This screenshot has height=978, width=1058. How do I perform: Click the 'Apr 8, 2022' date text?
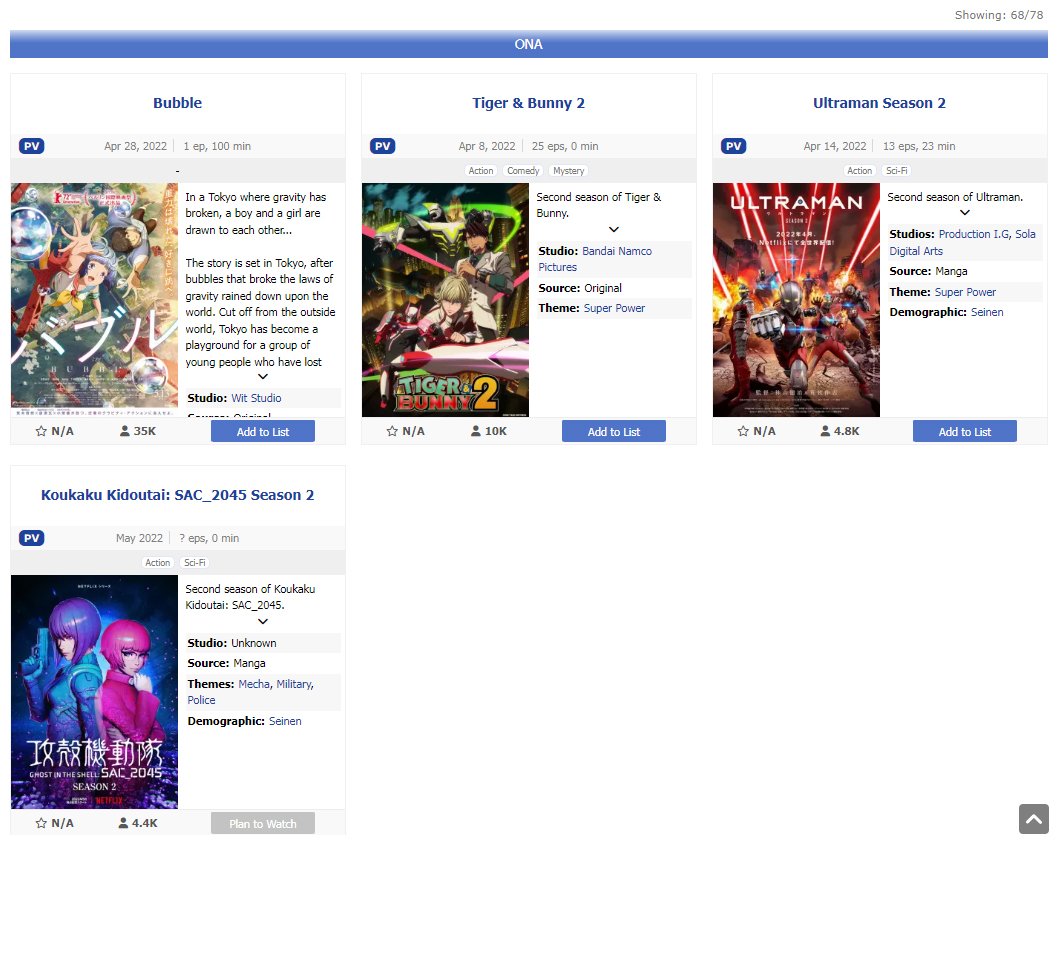(487, 146)
